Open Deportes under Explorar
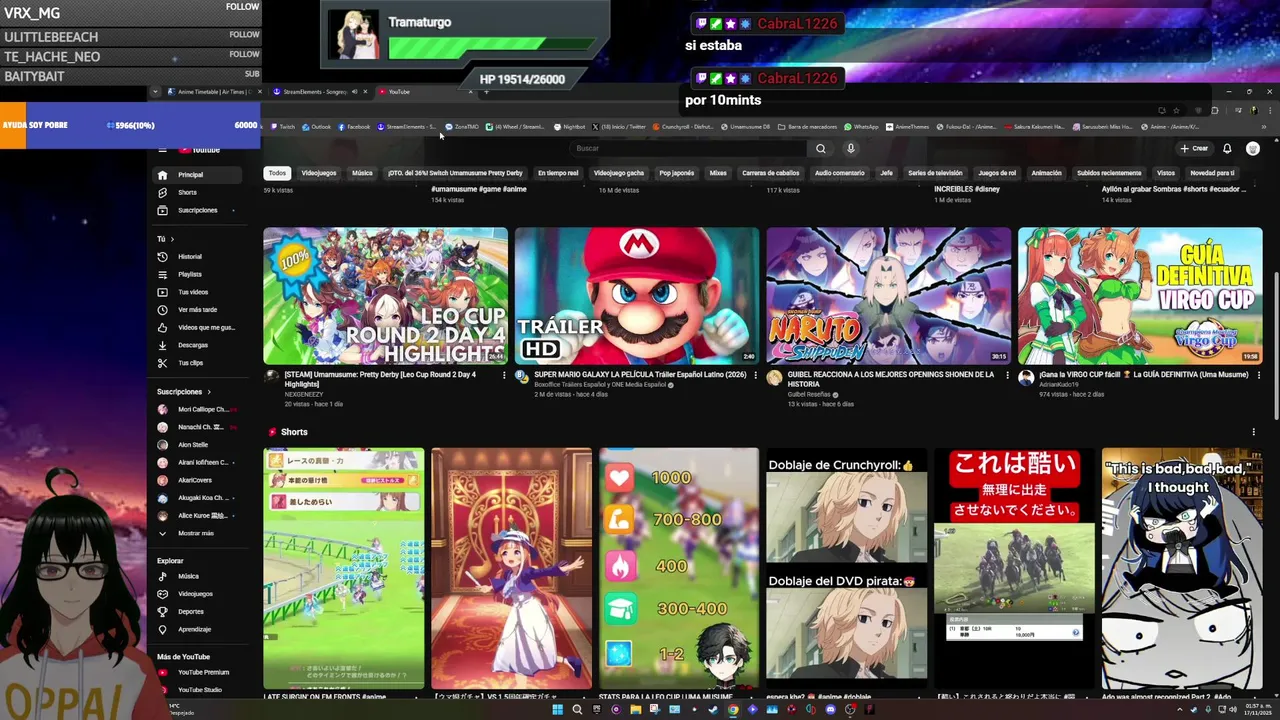 [198, 611]
